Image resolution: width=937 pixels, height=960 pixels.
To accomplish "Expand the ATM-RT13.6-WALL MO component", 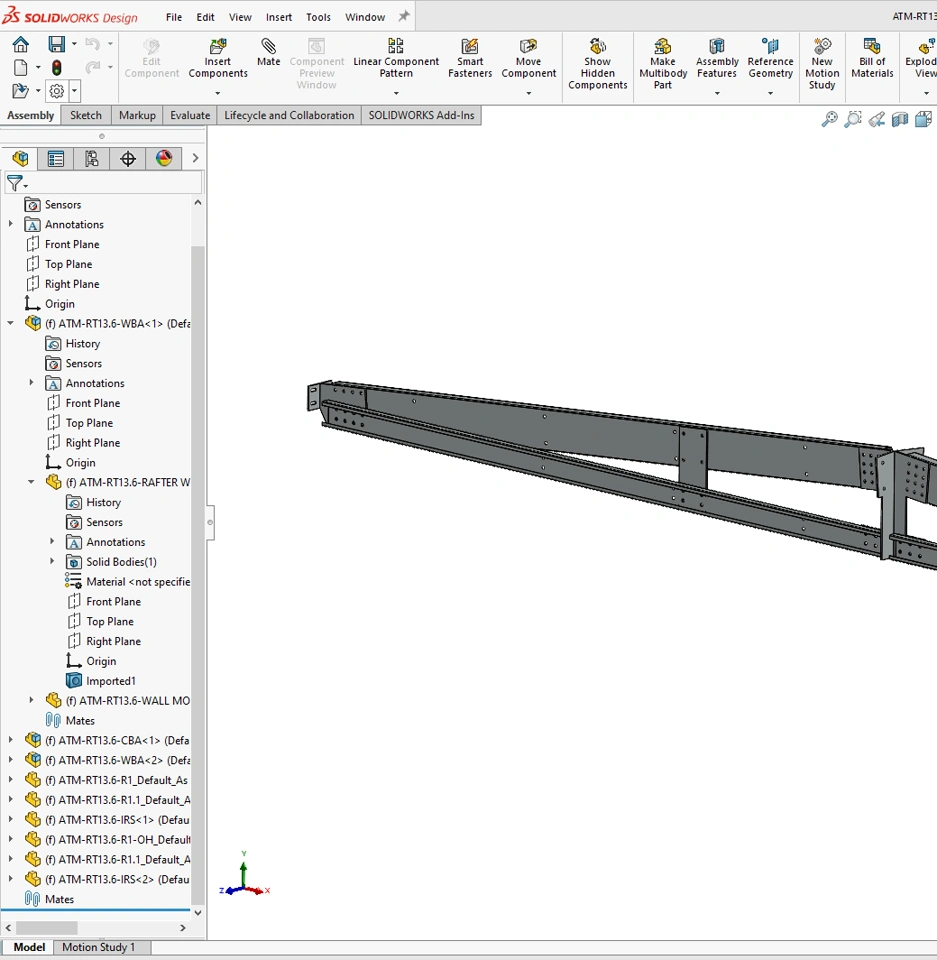I will click(31, 700).
